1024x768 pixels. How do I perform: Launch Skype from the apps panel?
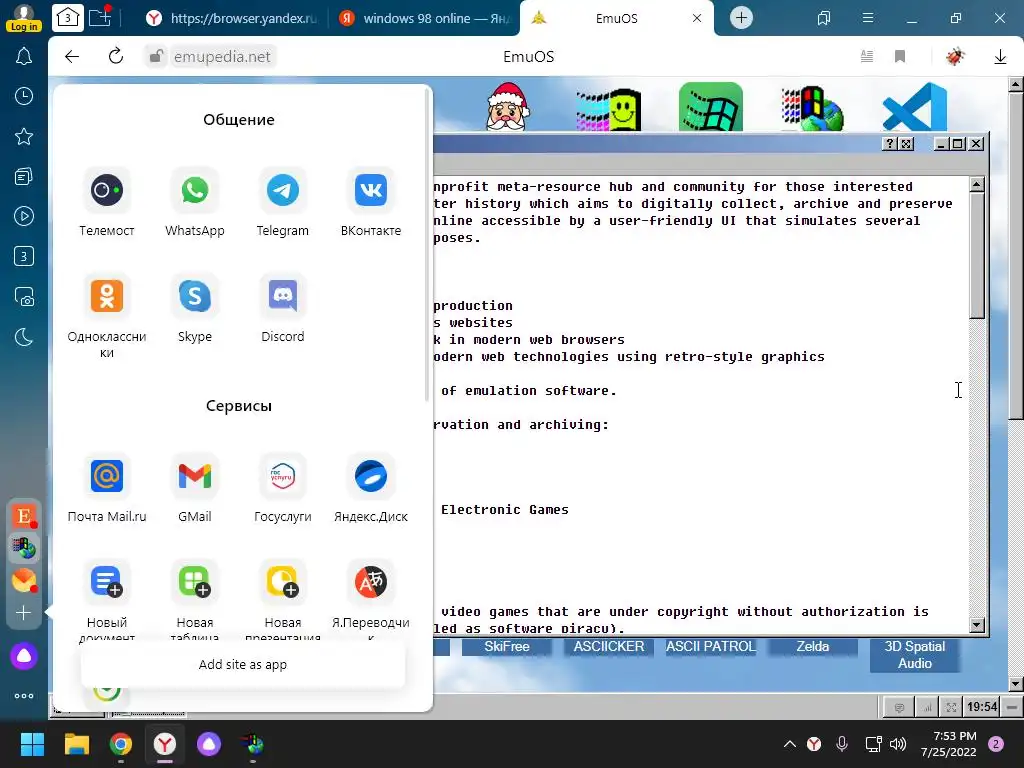pyautogui.click(x=195, y=296)
